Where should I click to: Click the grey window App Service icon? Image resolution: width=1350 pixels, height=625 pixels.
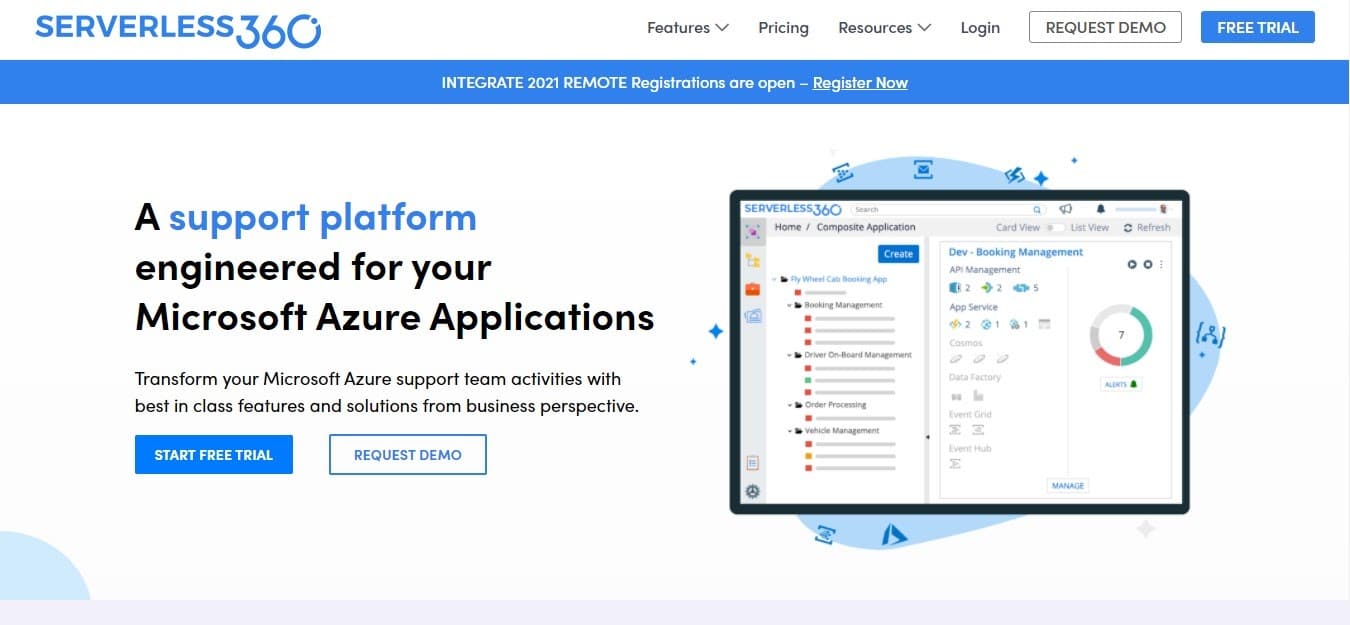point(1044,324)
